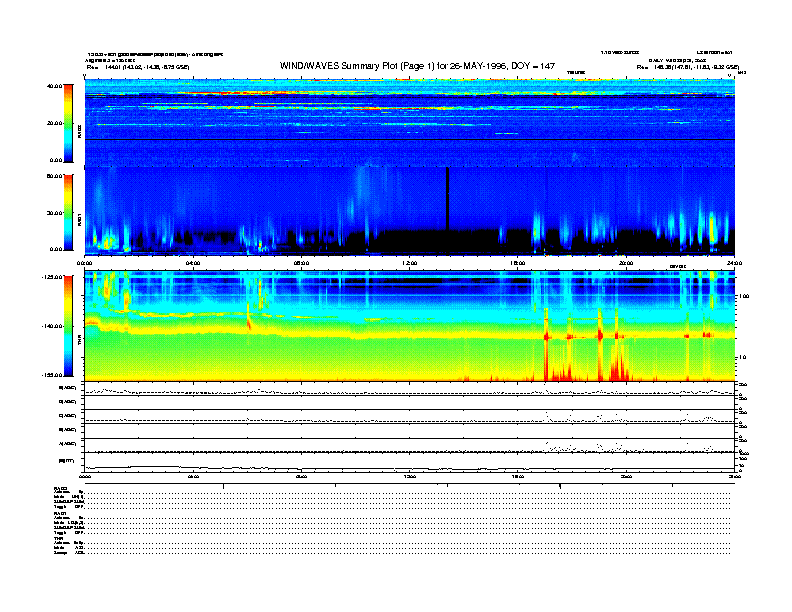Click the vertical RAD2 axis label
The height and width of the screenshot is (612, 792).
click(79, 132)
